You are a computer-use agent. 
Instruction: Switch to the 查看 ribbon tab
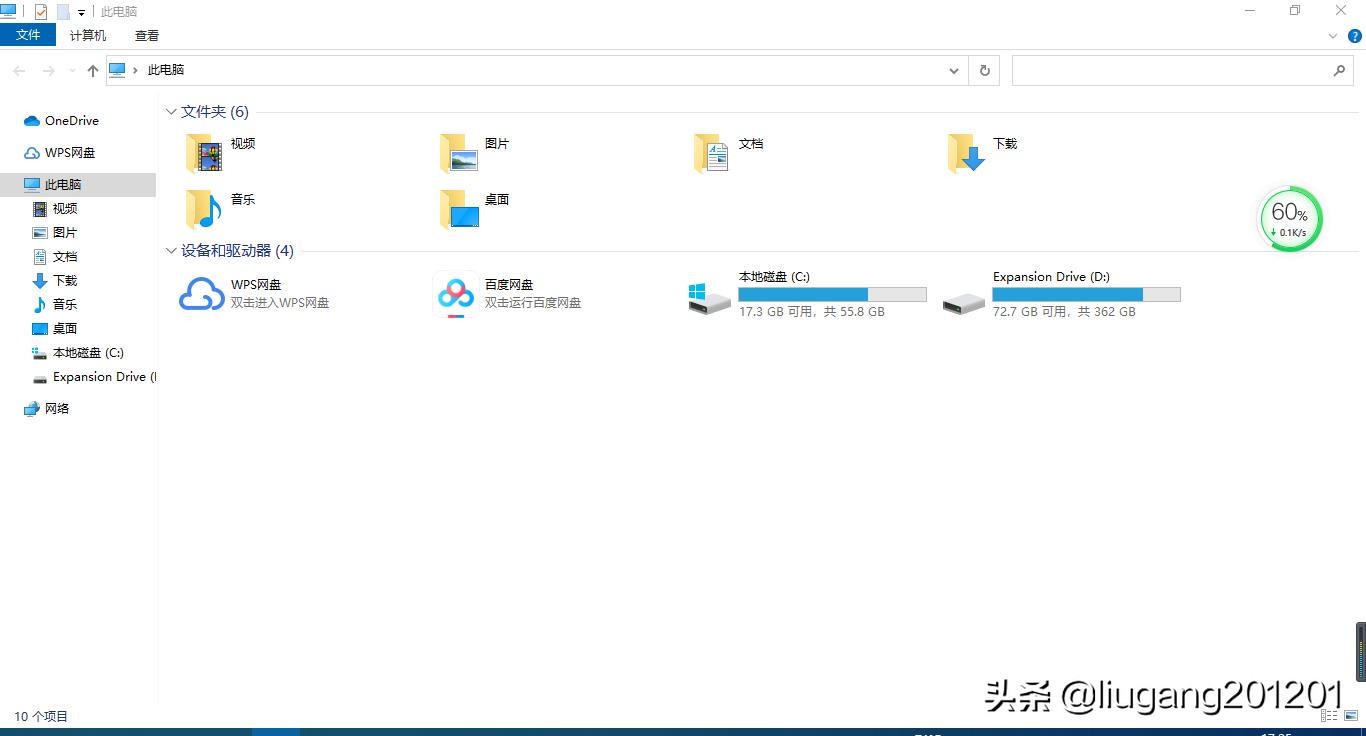147,35
